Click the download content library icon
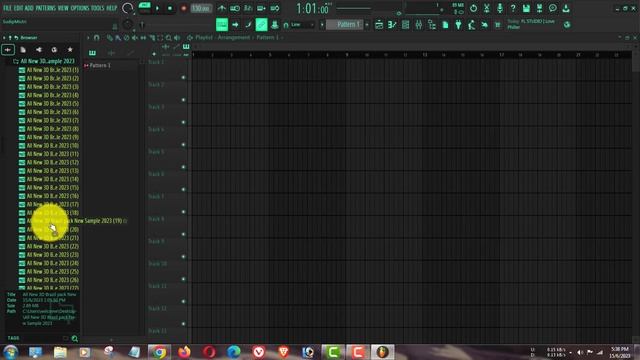Image resolution: width=640 pixels, height=360 pixels. click(x=566, y=8)
